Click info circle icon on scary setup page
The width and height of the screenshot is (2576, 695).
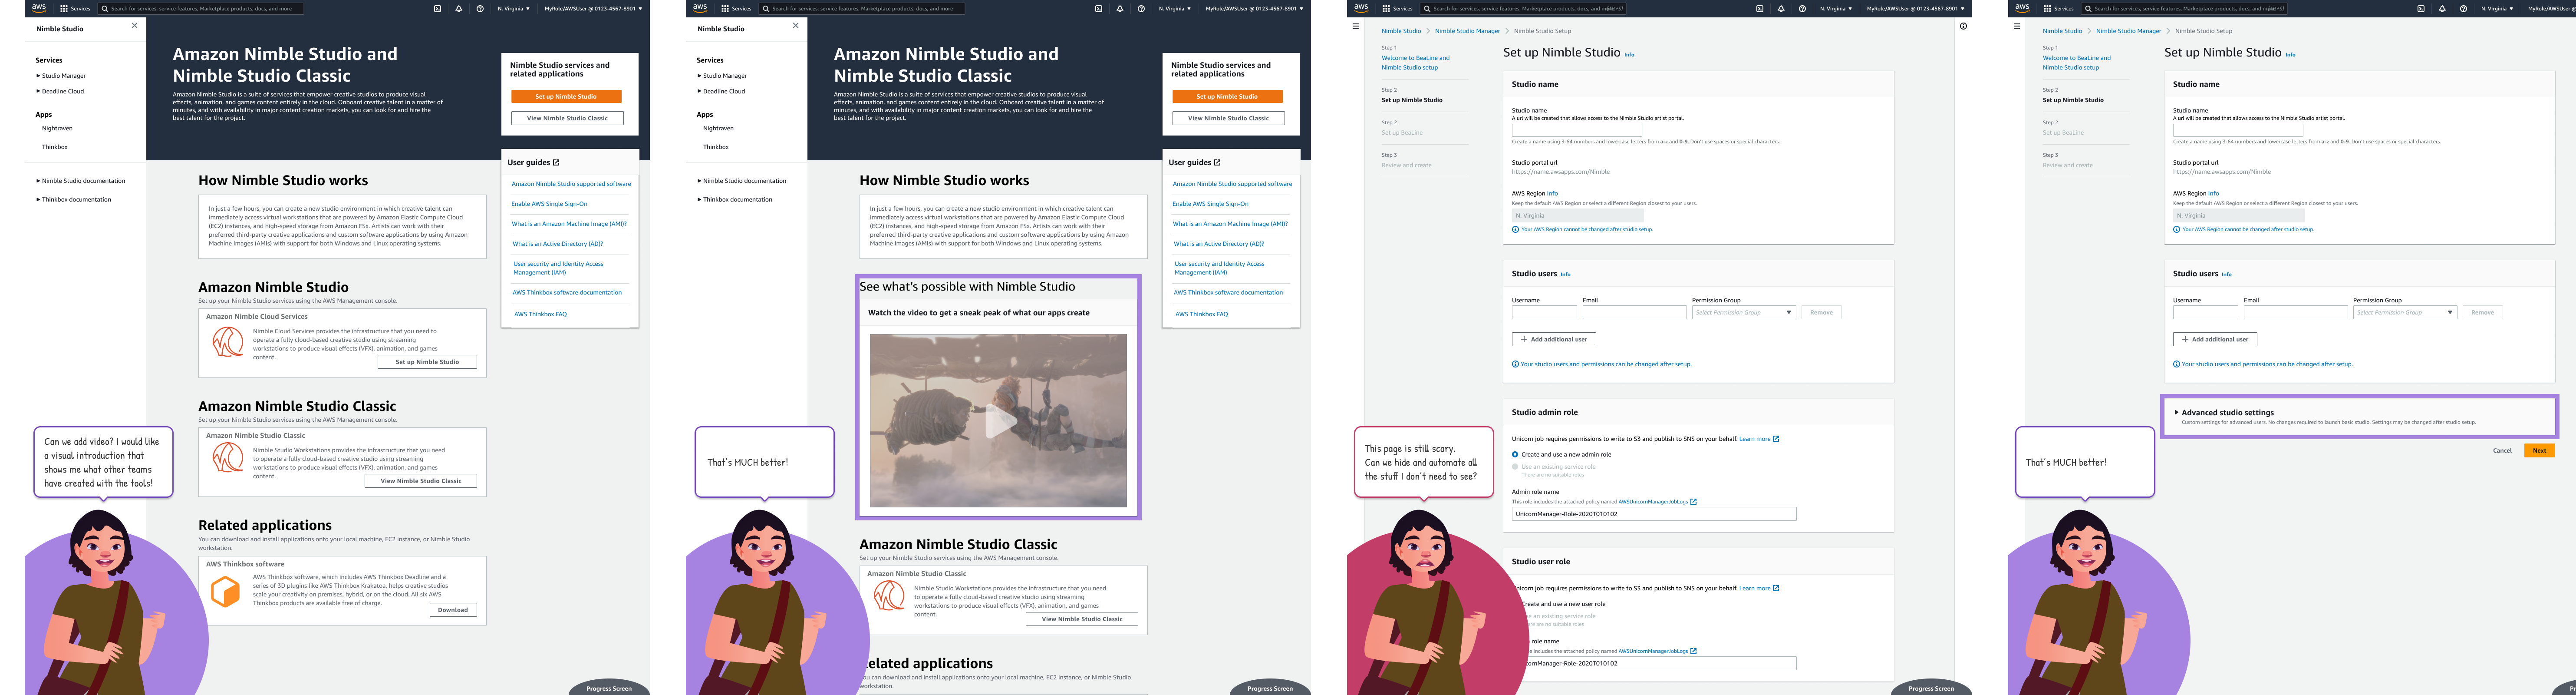click(1963, 26)
